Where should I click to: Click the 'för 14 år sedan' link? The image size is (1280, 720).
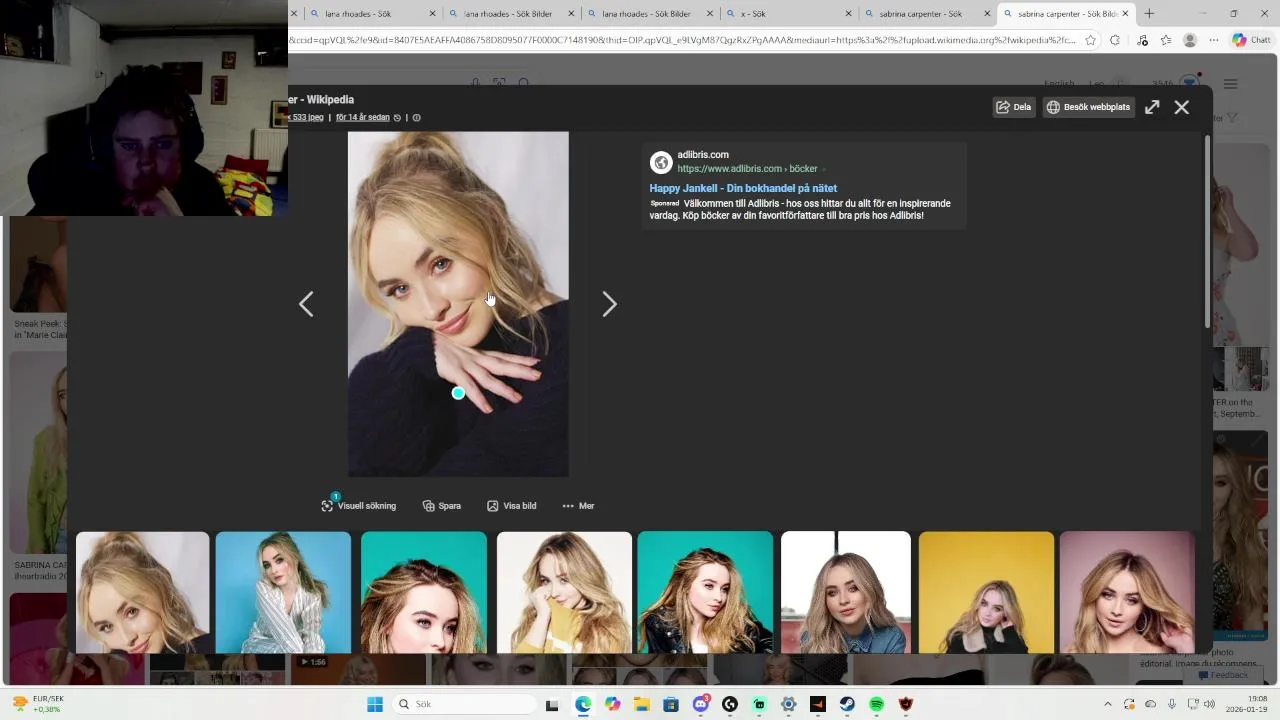coord(362,117)
